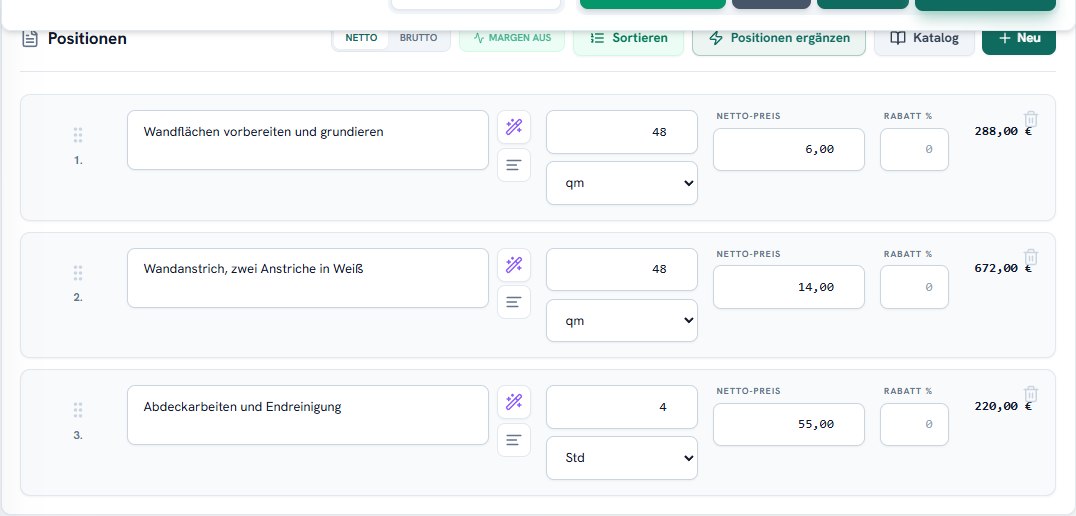1076x516 pixels.
Task: Click the Positionen heading
Action: 87,38
